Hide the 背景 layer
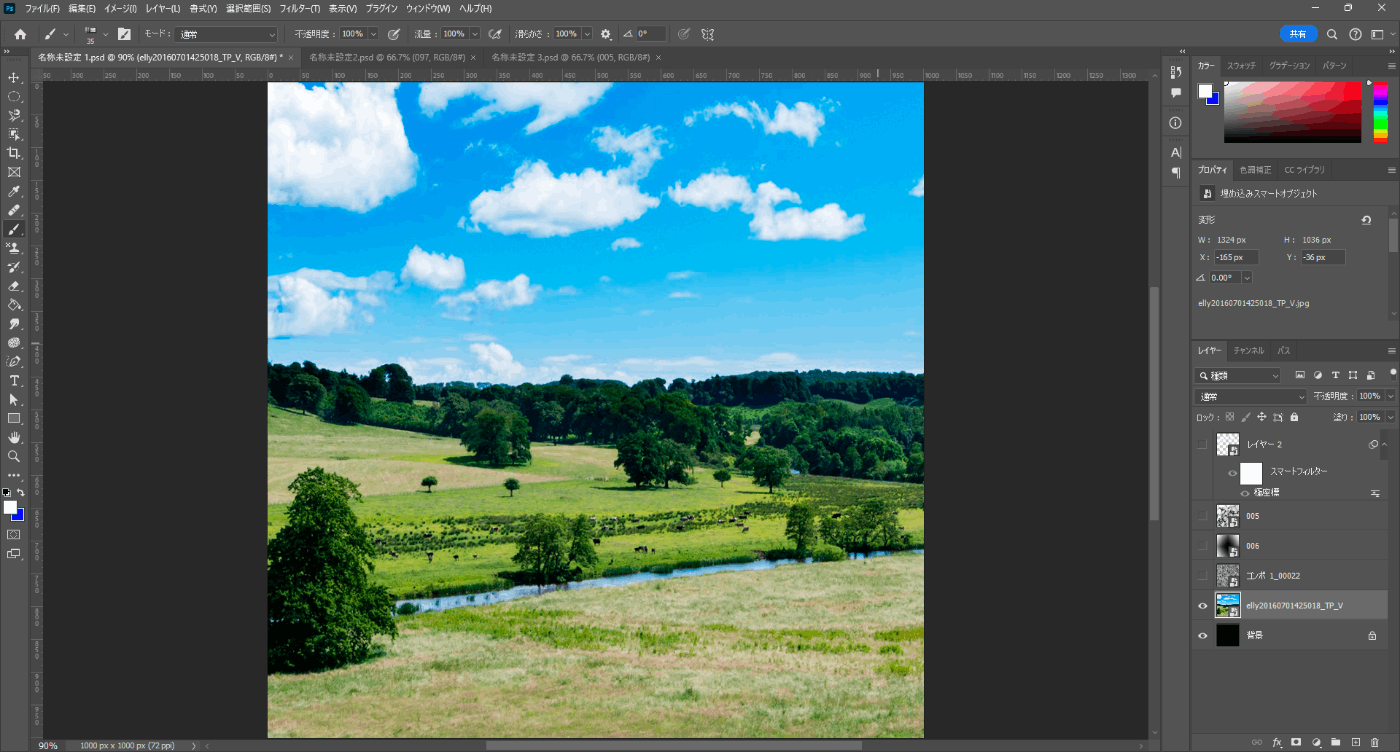Screen dimensions: 1400x752 pos(1202,635)
